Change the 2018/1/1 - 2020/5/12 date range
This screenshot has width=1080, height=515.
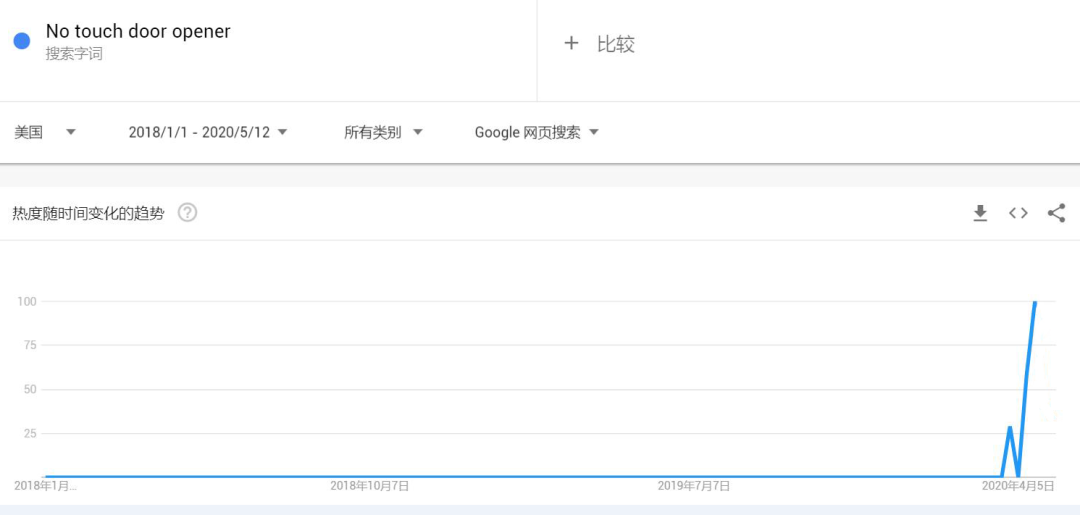(207, 132)
